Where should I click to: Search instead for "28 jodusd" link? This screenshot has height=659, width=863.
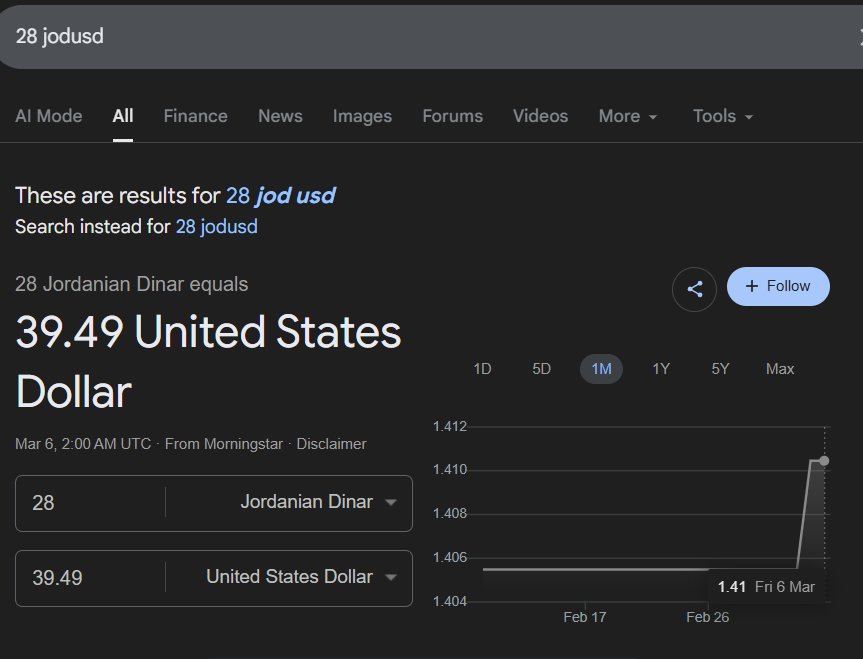(216, 227)
